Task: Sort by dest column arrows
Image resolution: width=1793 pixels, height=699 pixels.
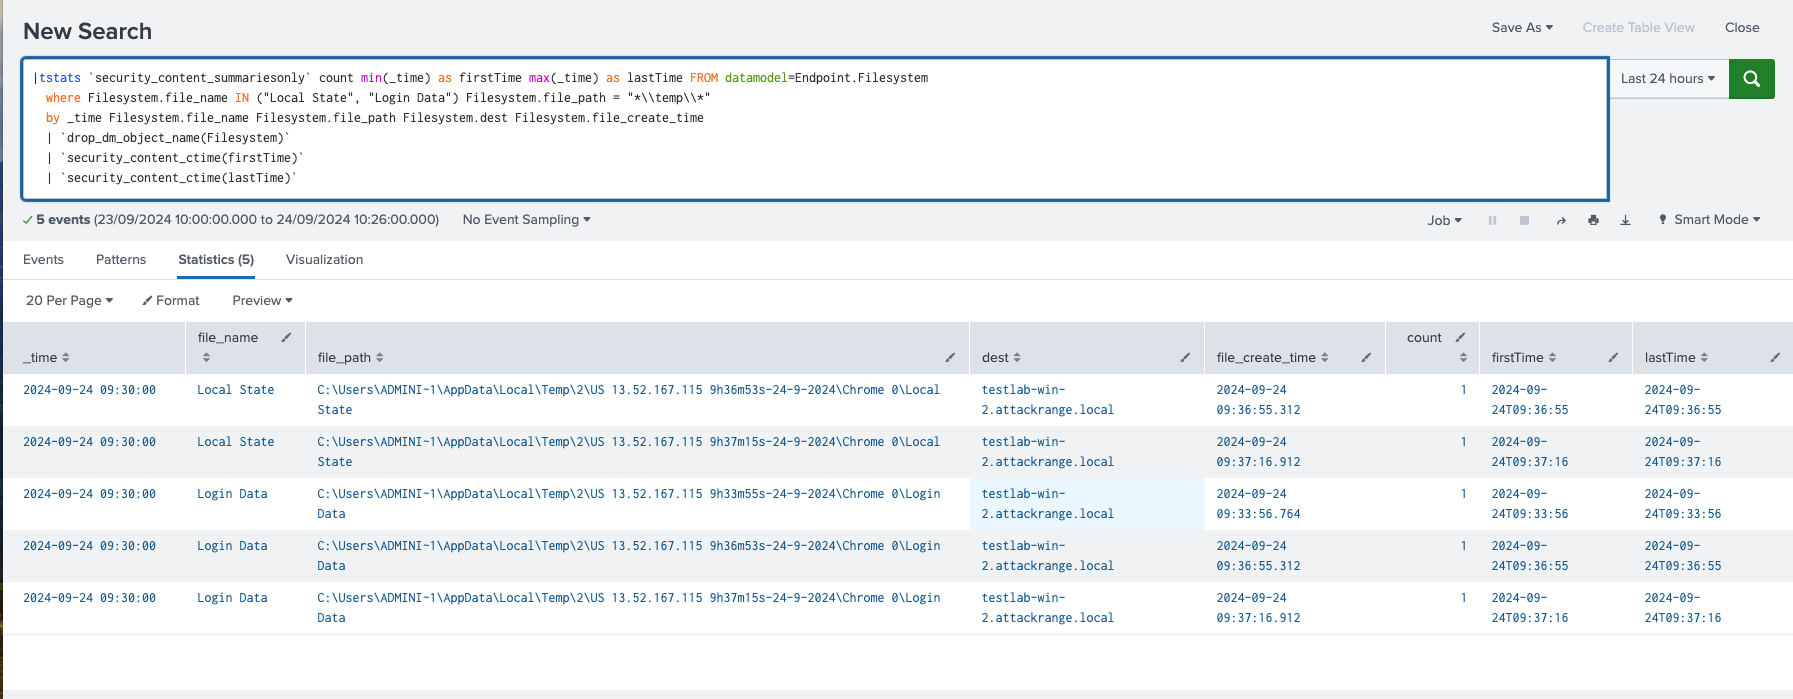Action: [1017, 357]
